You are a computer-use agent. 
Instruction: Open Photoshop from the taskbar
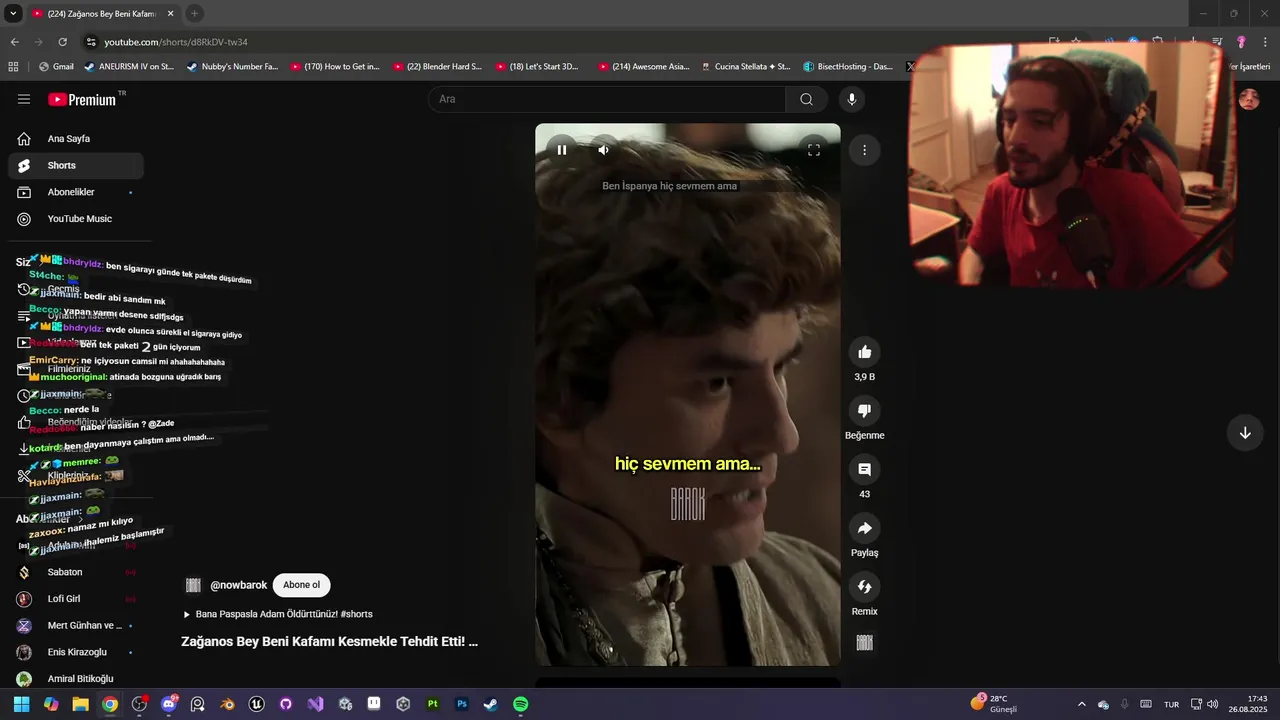pos(462,704)
